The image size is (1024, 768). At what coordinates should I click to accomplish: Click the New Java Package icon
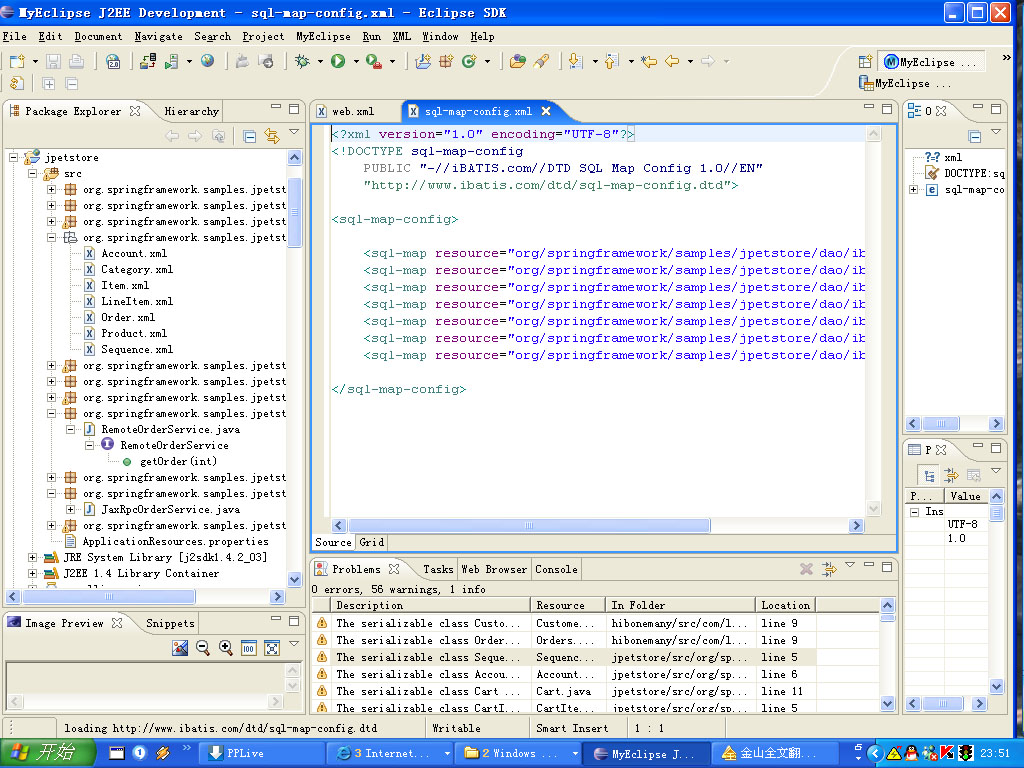click(447, 61)
